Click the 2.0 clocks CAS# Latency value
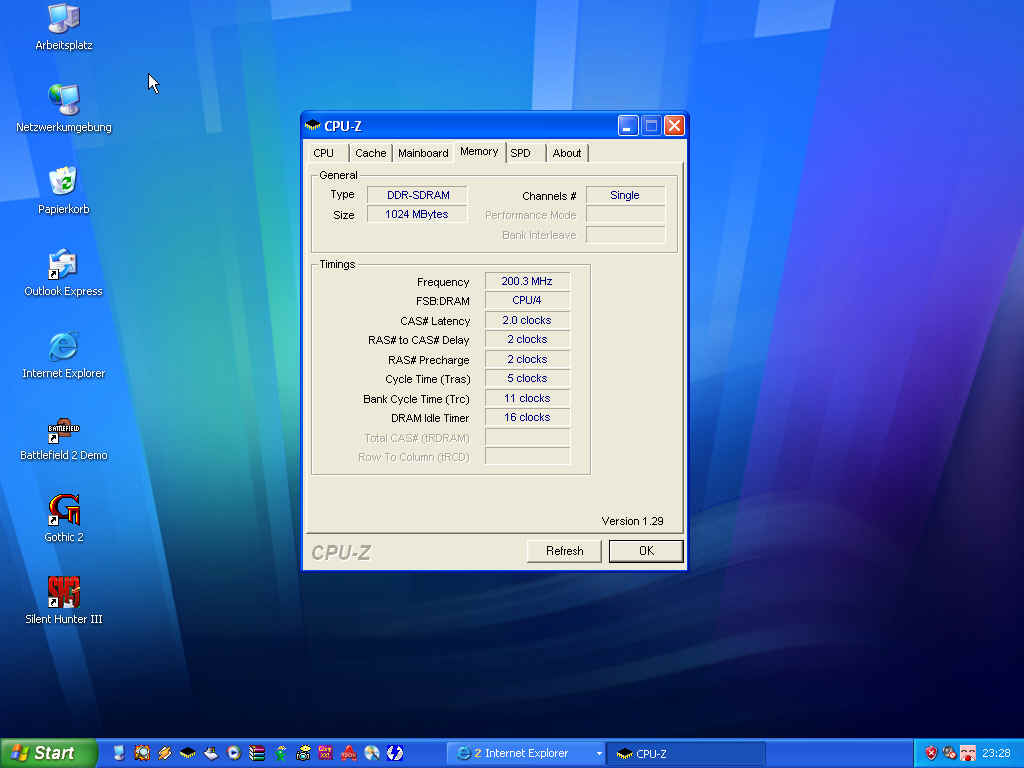Image resolution: width=1024 pixels, height=768 pixels. (x=528, y=320)
